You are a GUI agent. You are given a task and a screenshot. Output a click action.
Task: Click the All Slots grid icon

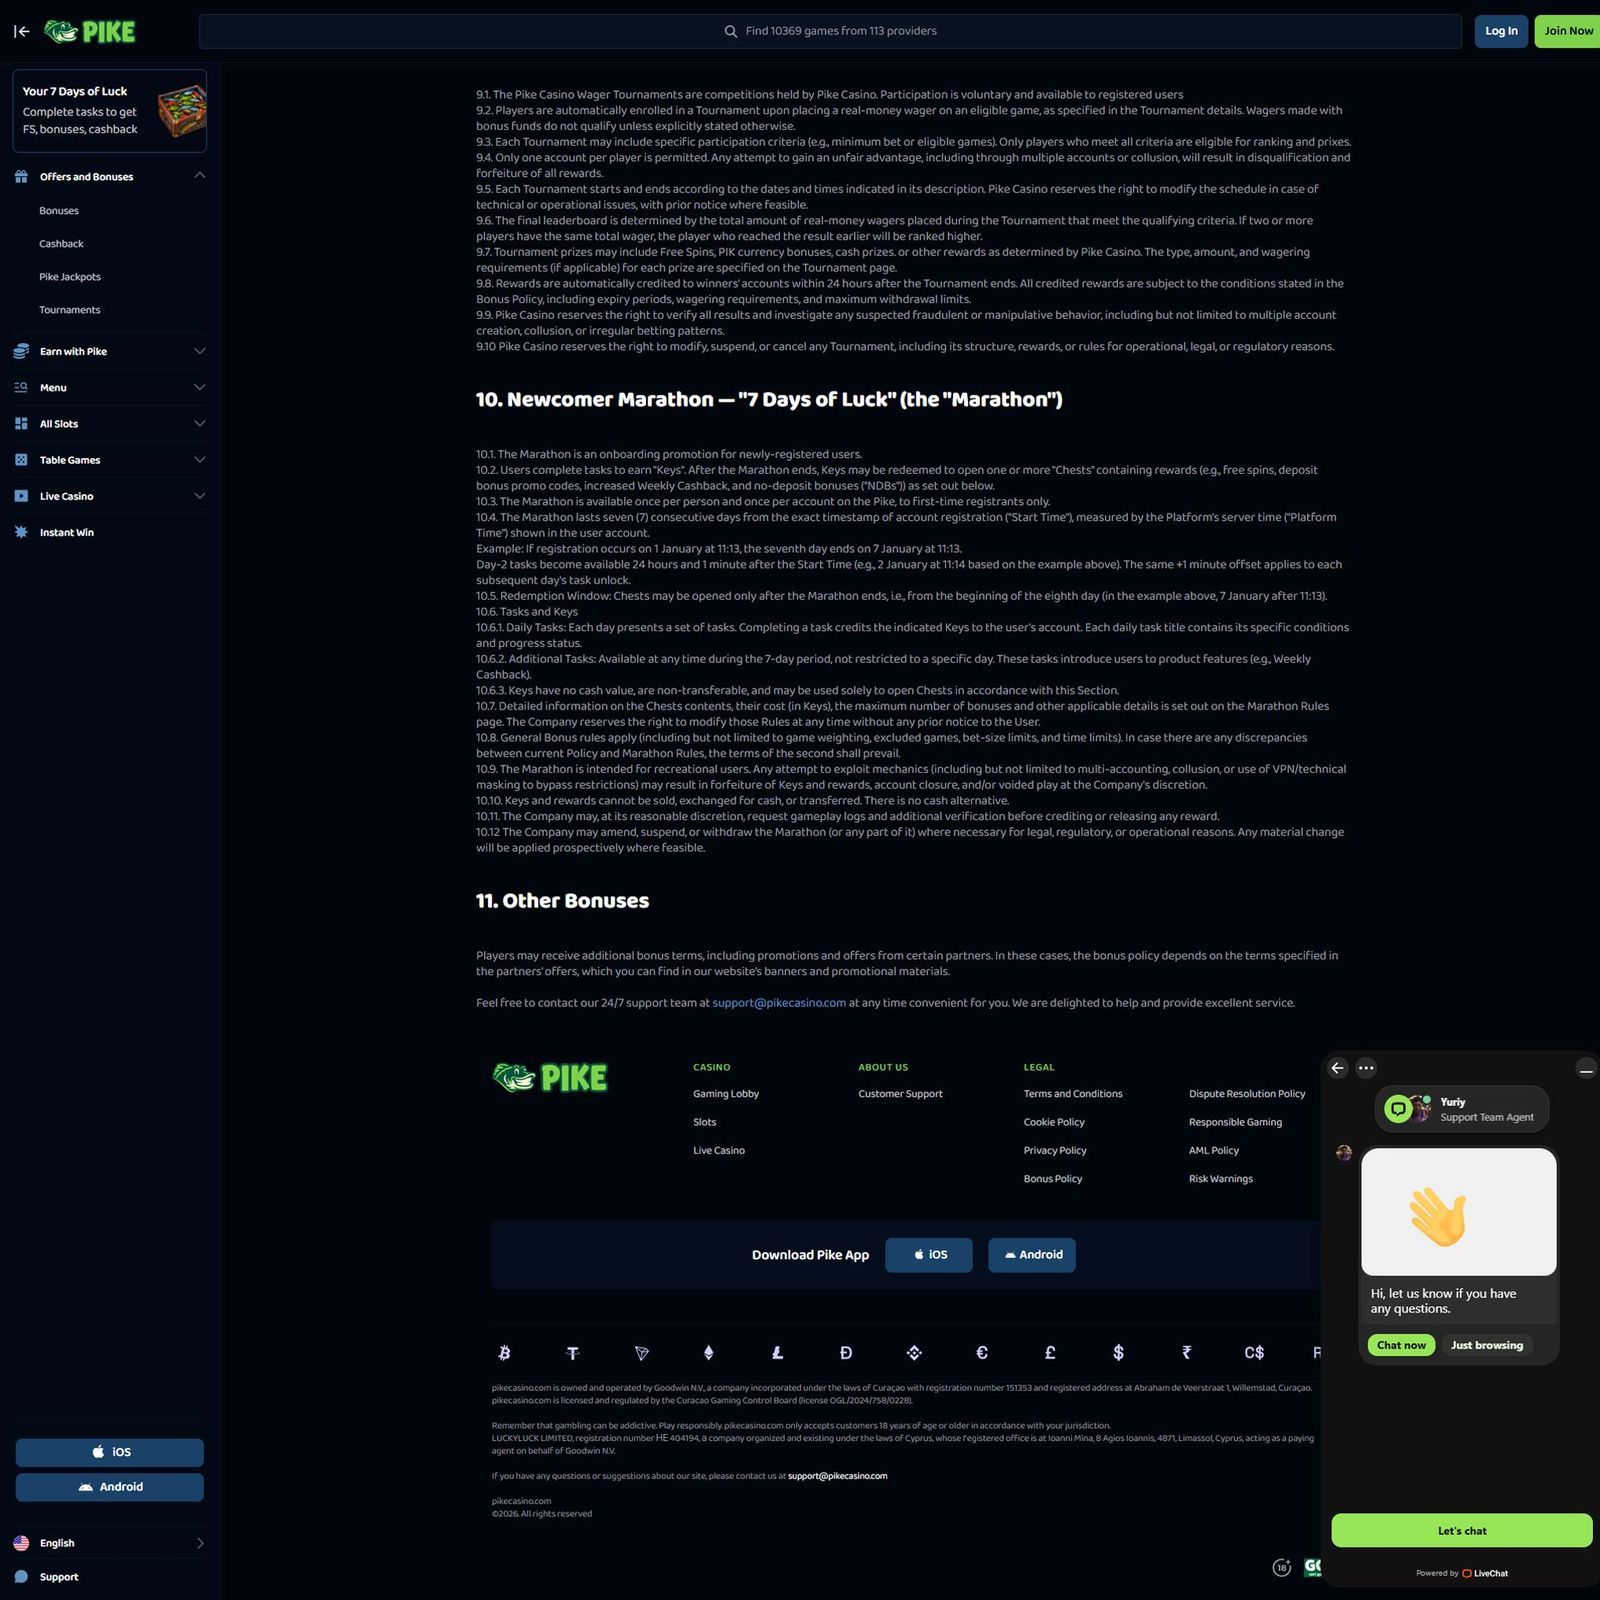tap(21, 424)
